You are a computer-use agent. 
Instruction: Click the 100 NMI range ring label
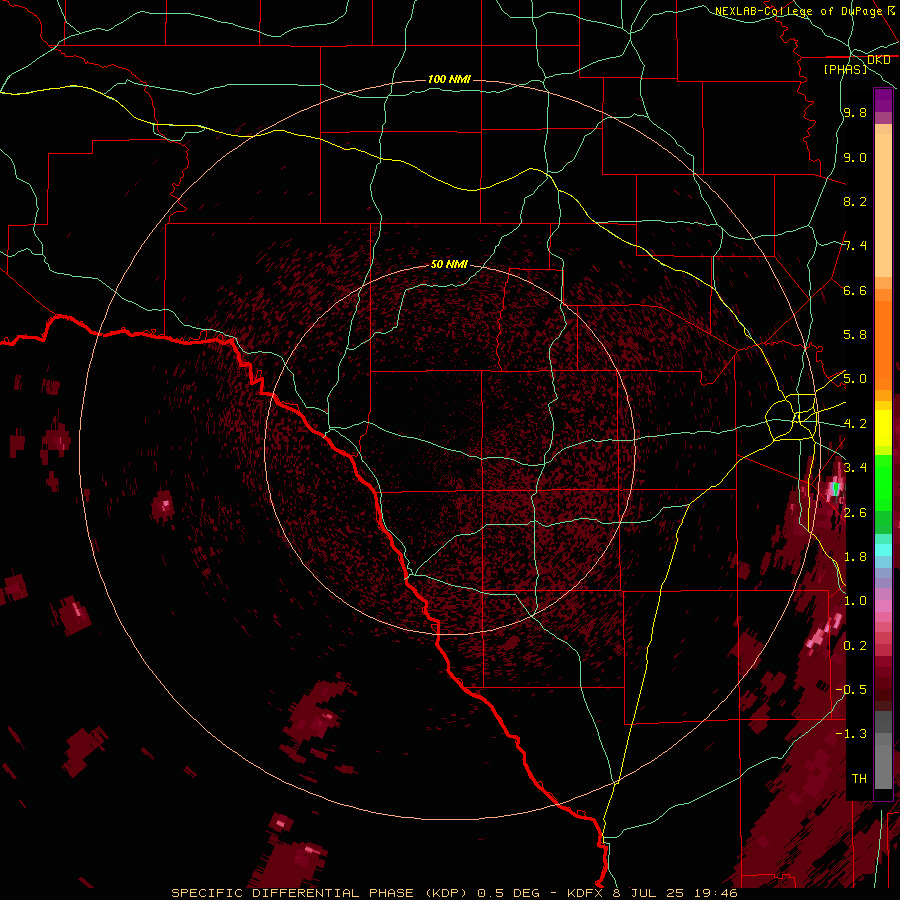click(449, 79)
